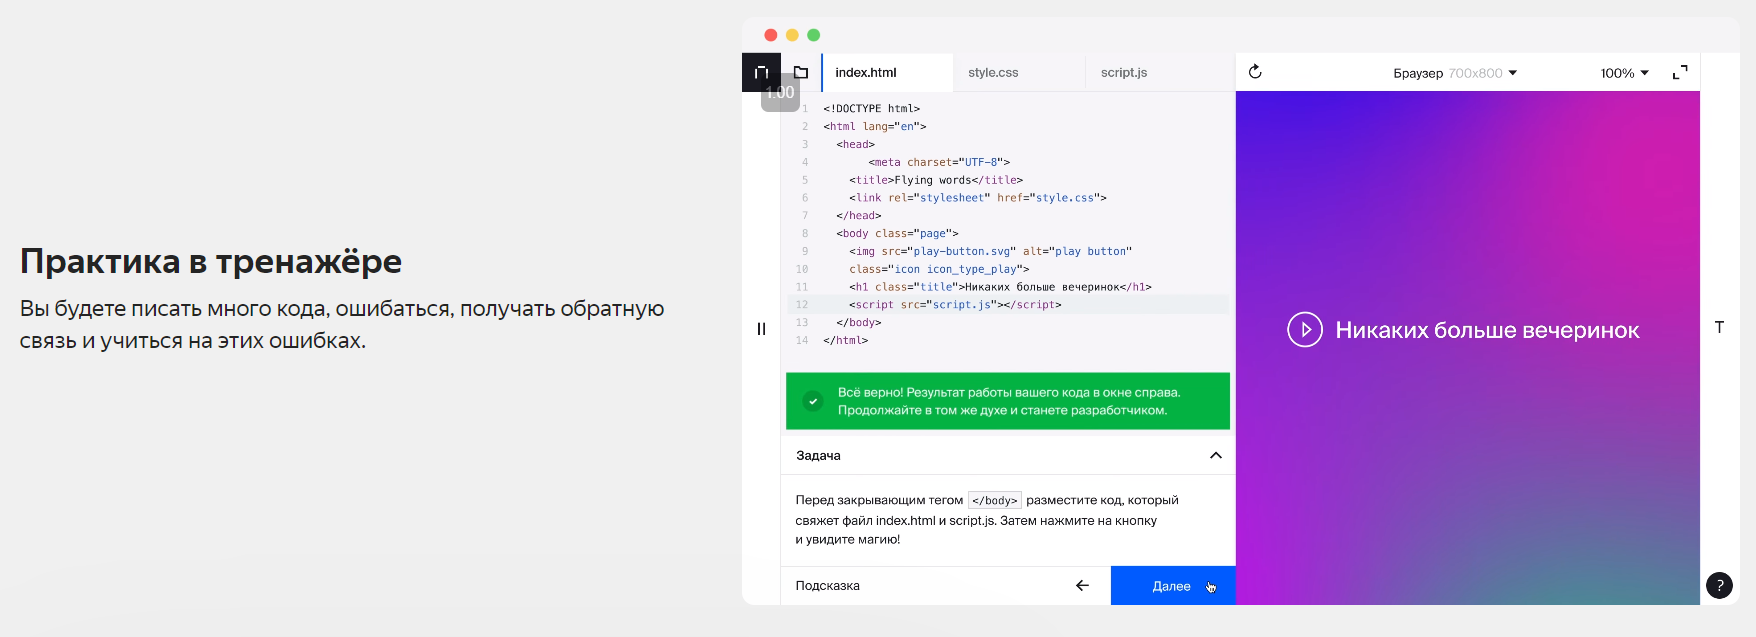The image size is (1756, 637).
Task: Open the Браузер 700x800 size dropdown
Action: (x=1455, y=73)
